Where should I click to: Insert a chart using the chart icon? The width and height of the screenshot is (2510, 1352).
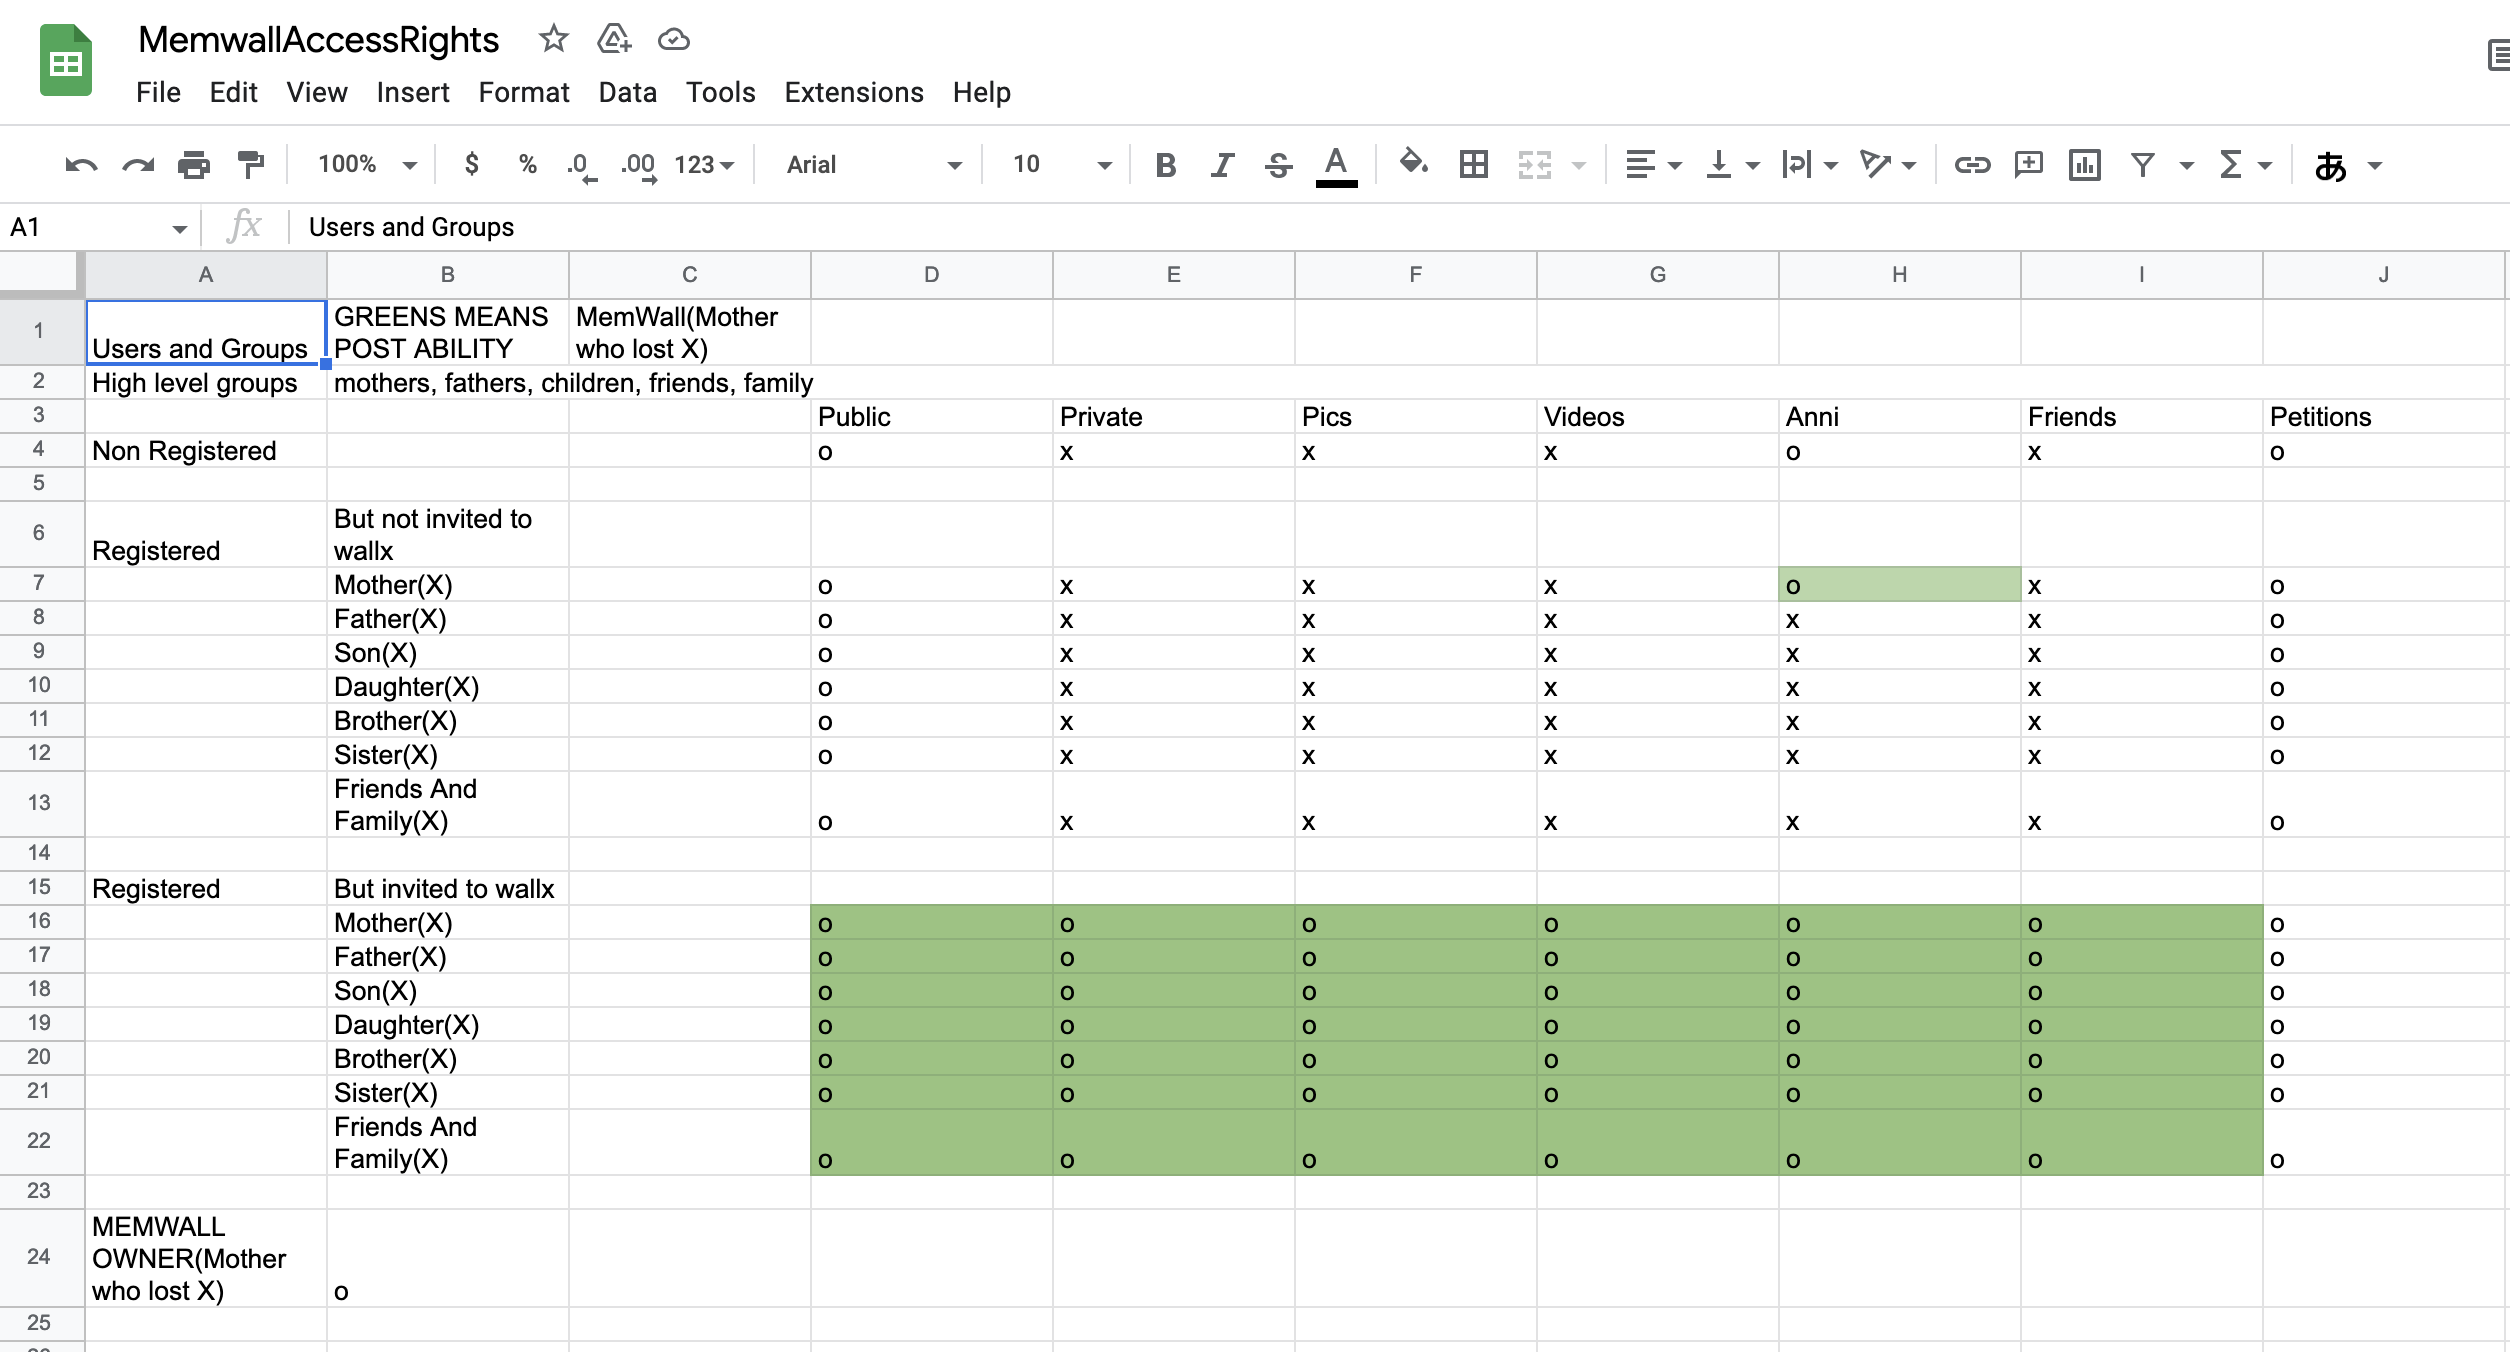click(x=2084, y=165)
